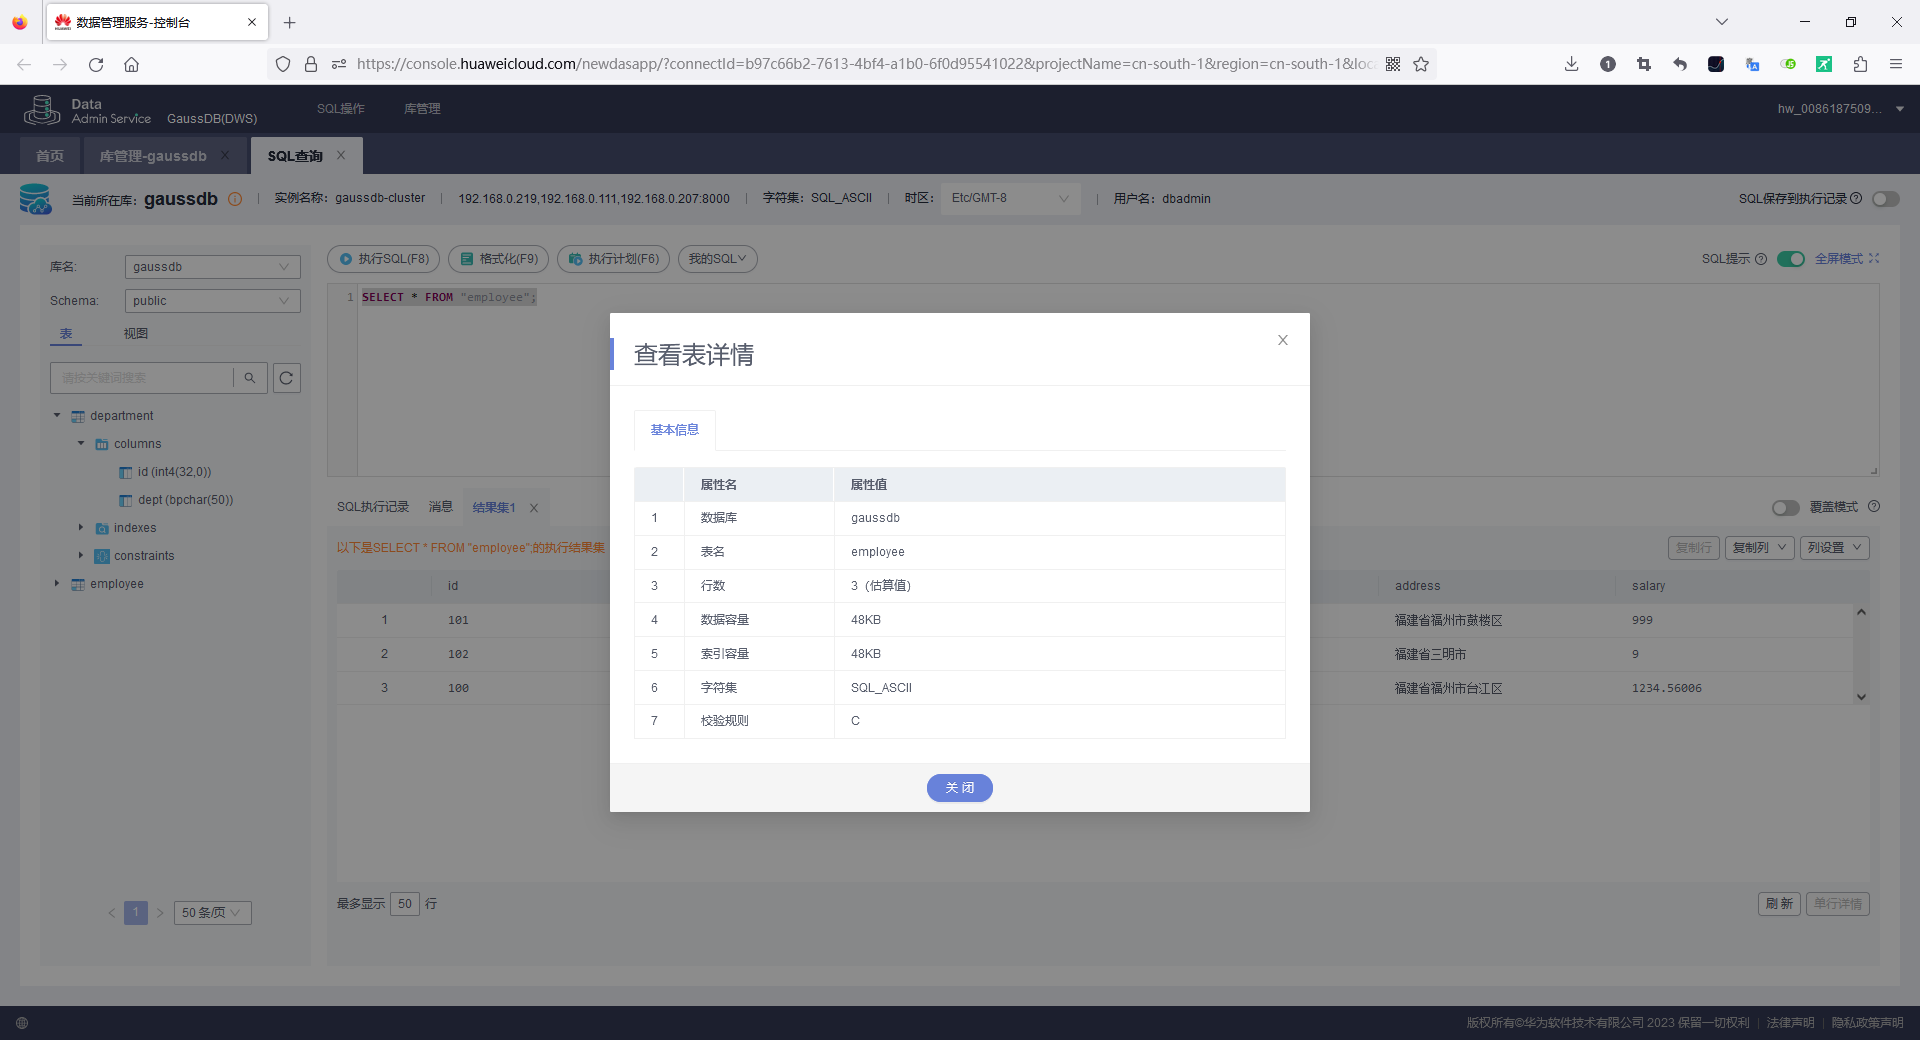
Task: Open a new browser tab
Action: coord(290,22)
